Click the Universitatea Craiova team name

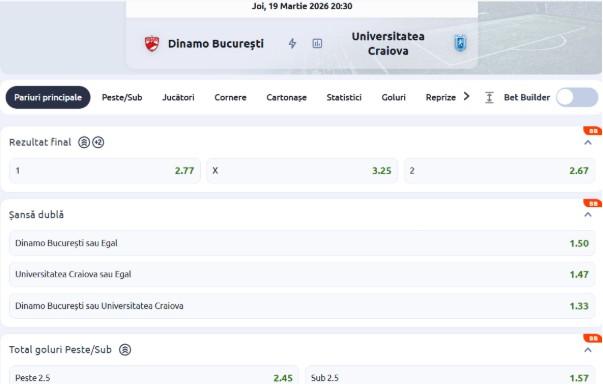388,43
